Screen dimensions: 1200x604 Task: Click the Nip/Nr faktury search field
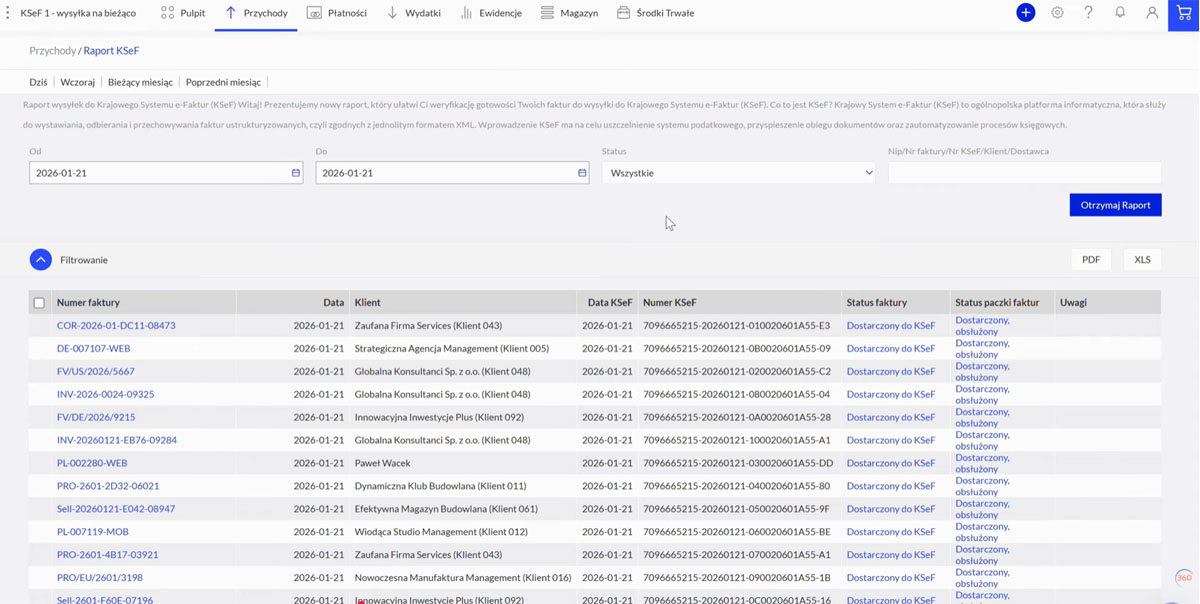1024,173
